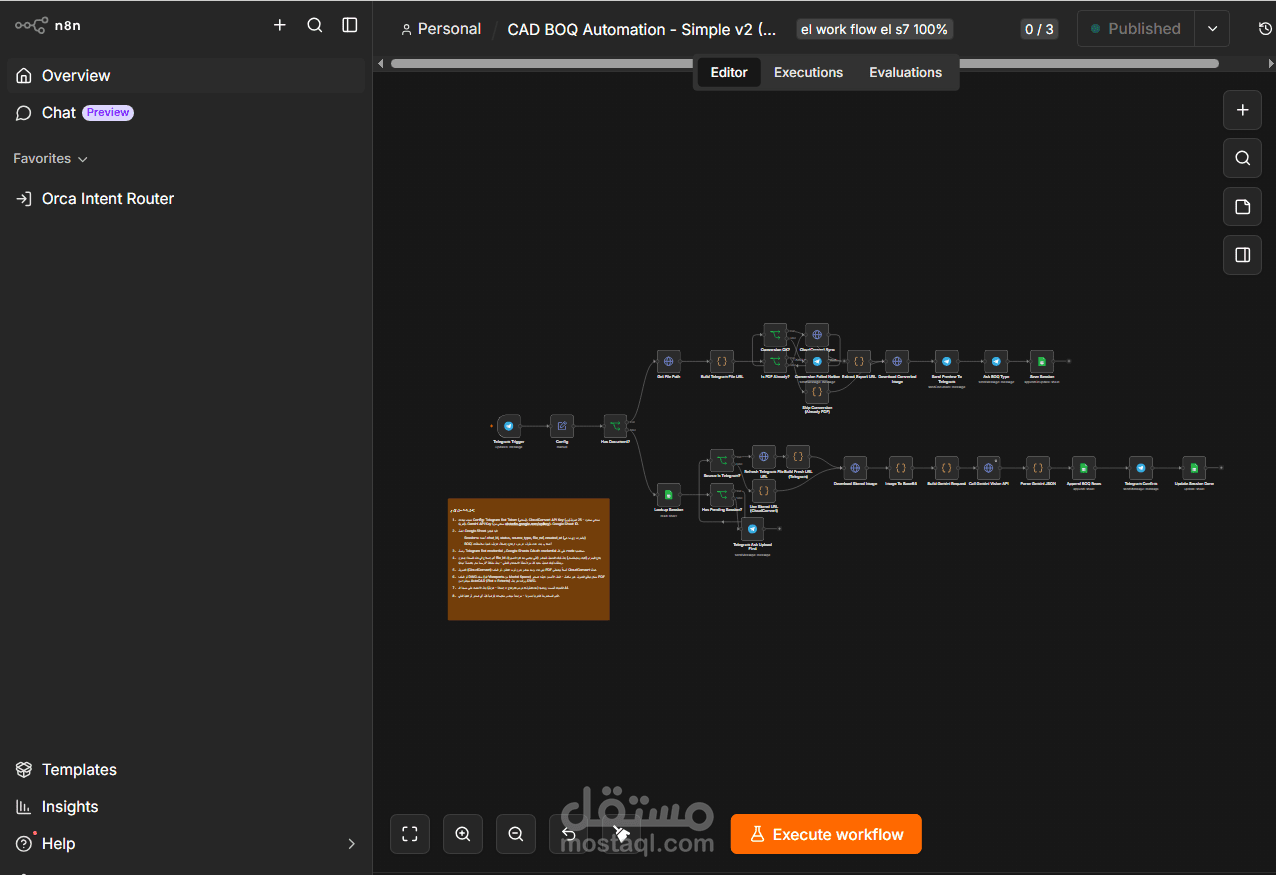Image resolution: width=1276 pixels, height=875 pixels.
Task: Click the Published status button
Action: click(x=1136, y=29)
